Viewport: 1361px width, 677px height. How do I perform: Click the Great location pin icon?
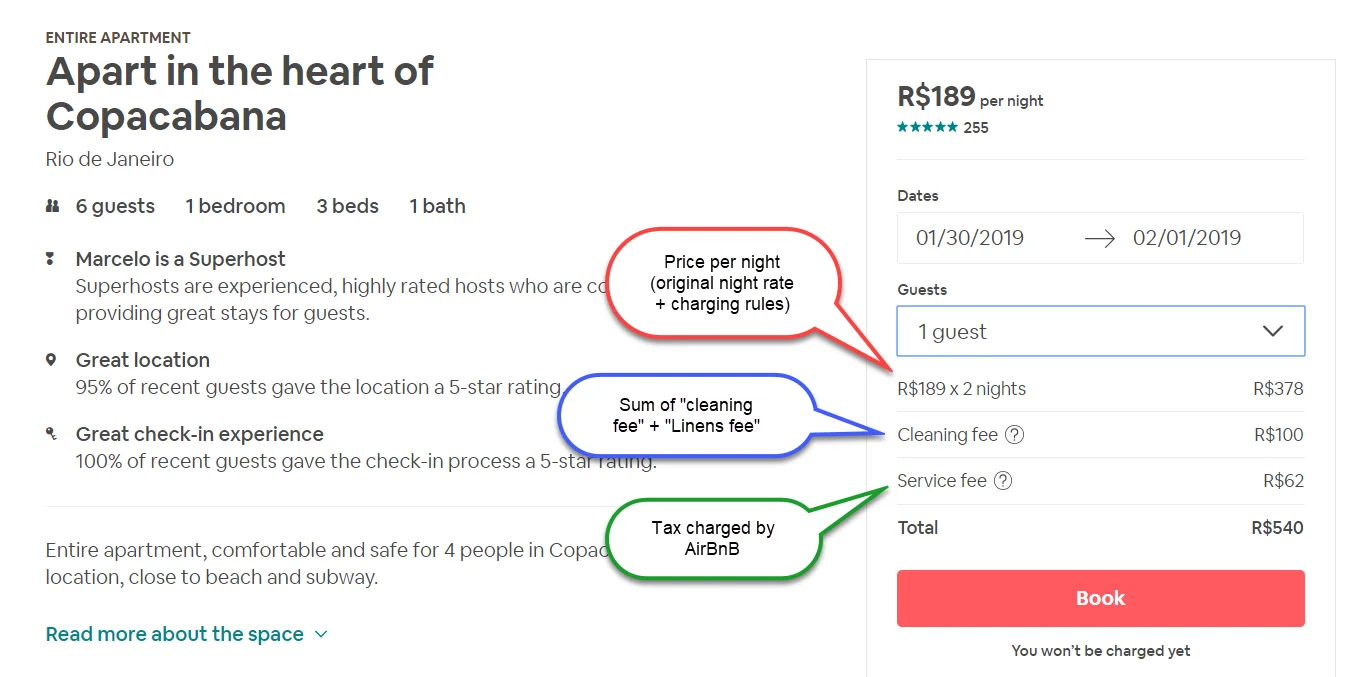51,360
